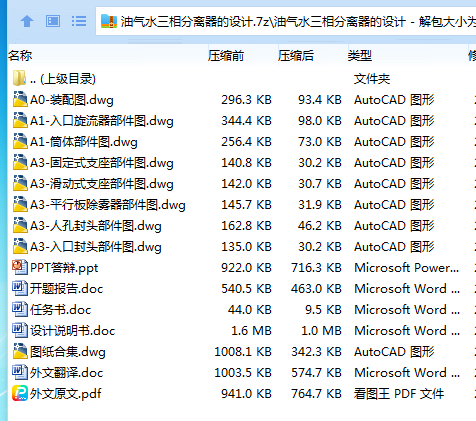Select the file name A1-筒体部件图.dwg

point(84,142)
